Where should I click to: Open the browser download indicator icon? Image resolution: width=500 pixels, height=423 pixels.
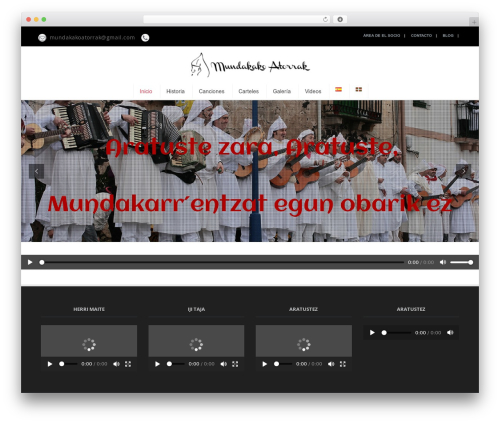[x=340, y=19]
